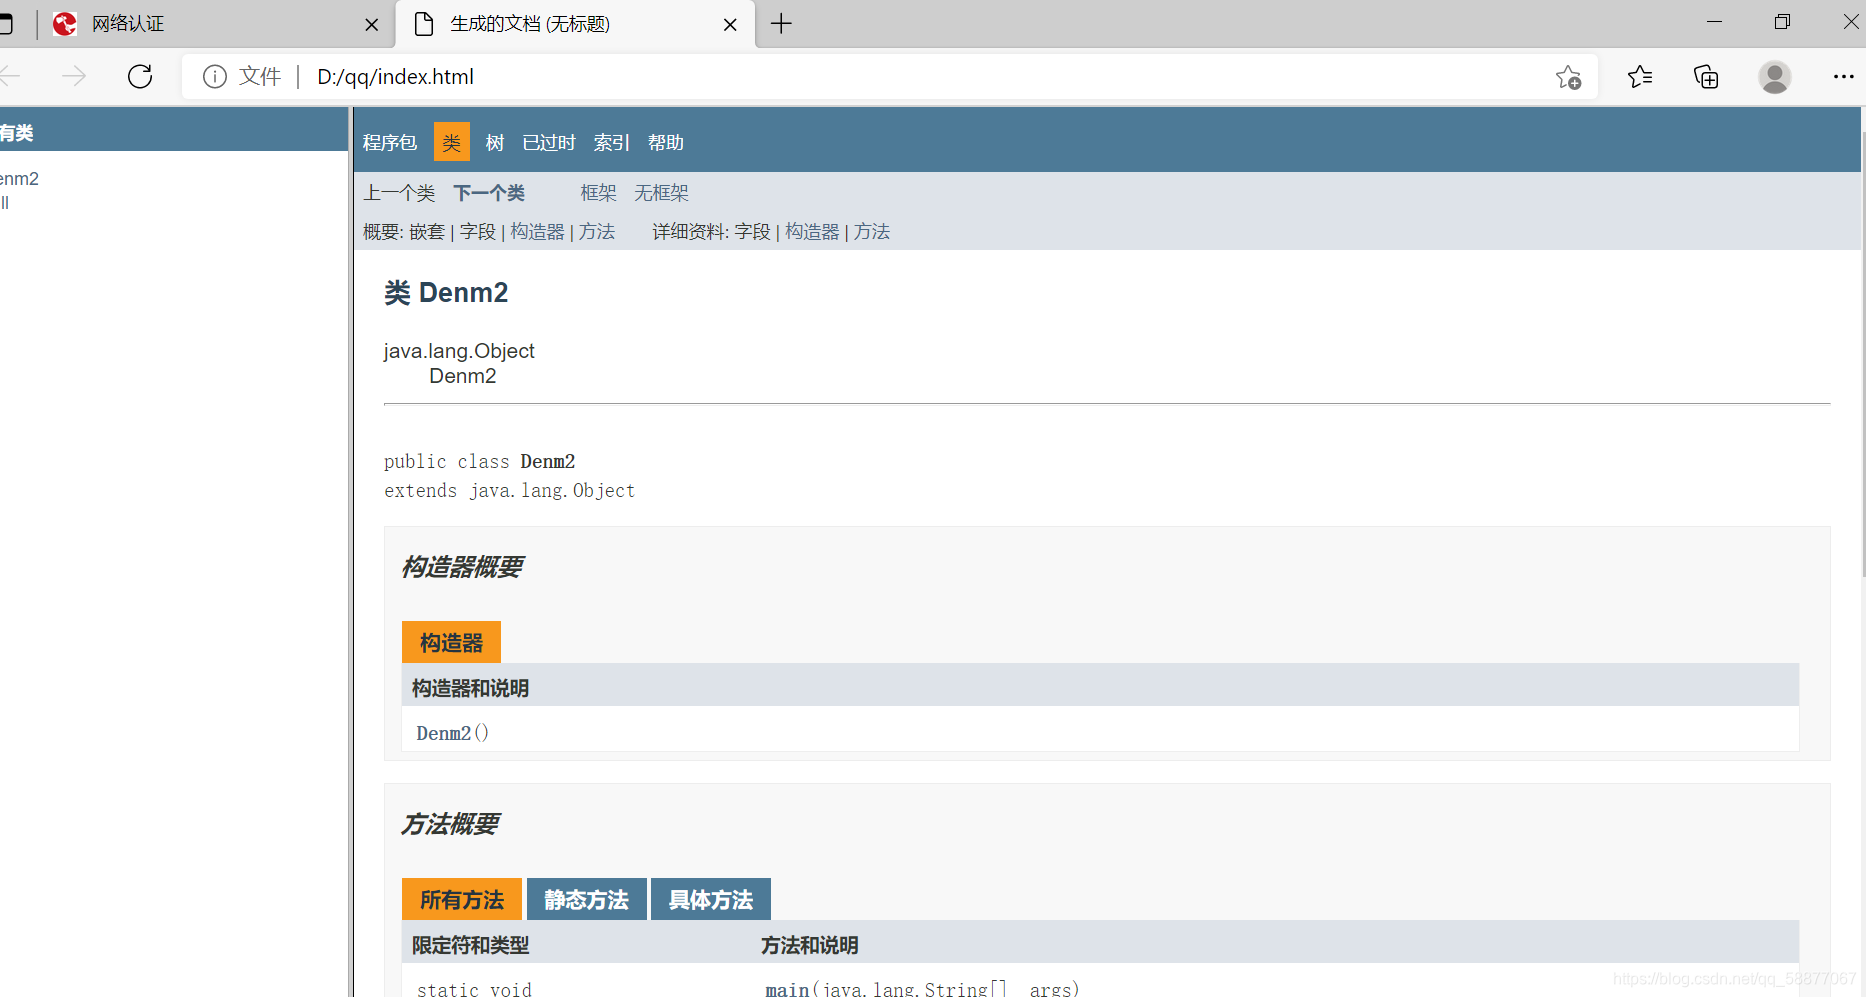Open browser settings ellipsis menu
Image resolution: width=1866 pixels, height=997 pixels.
(1844, 77)
